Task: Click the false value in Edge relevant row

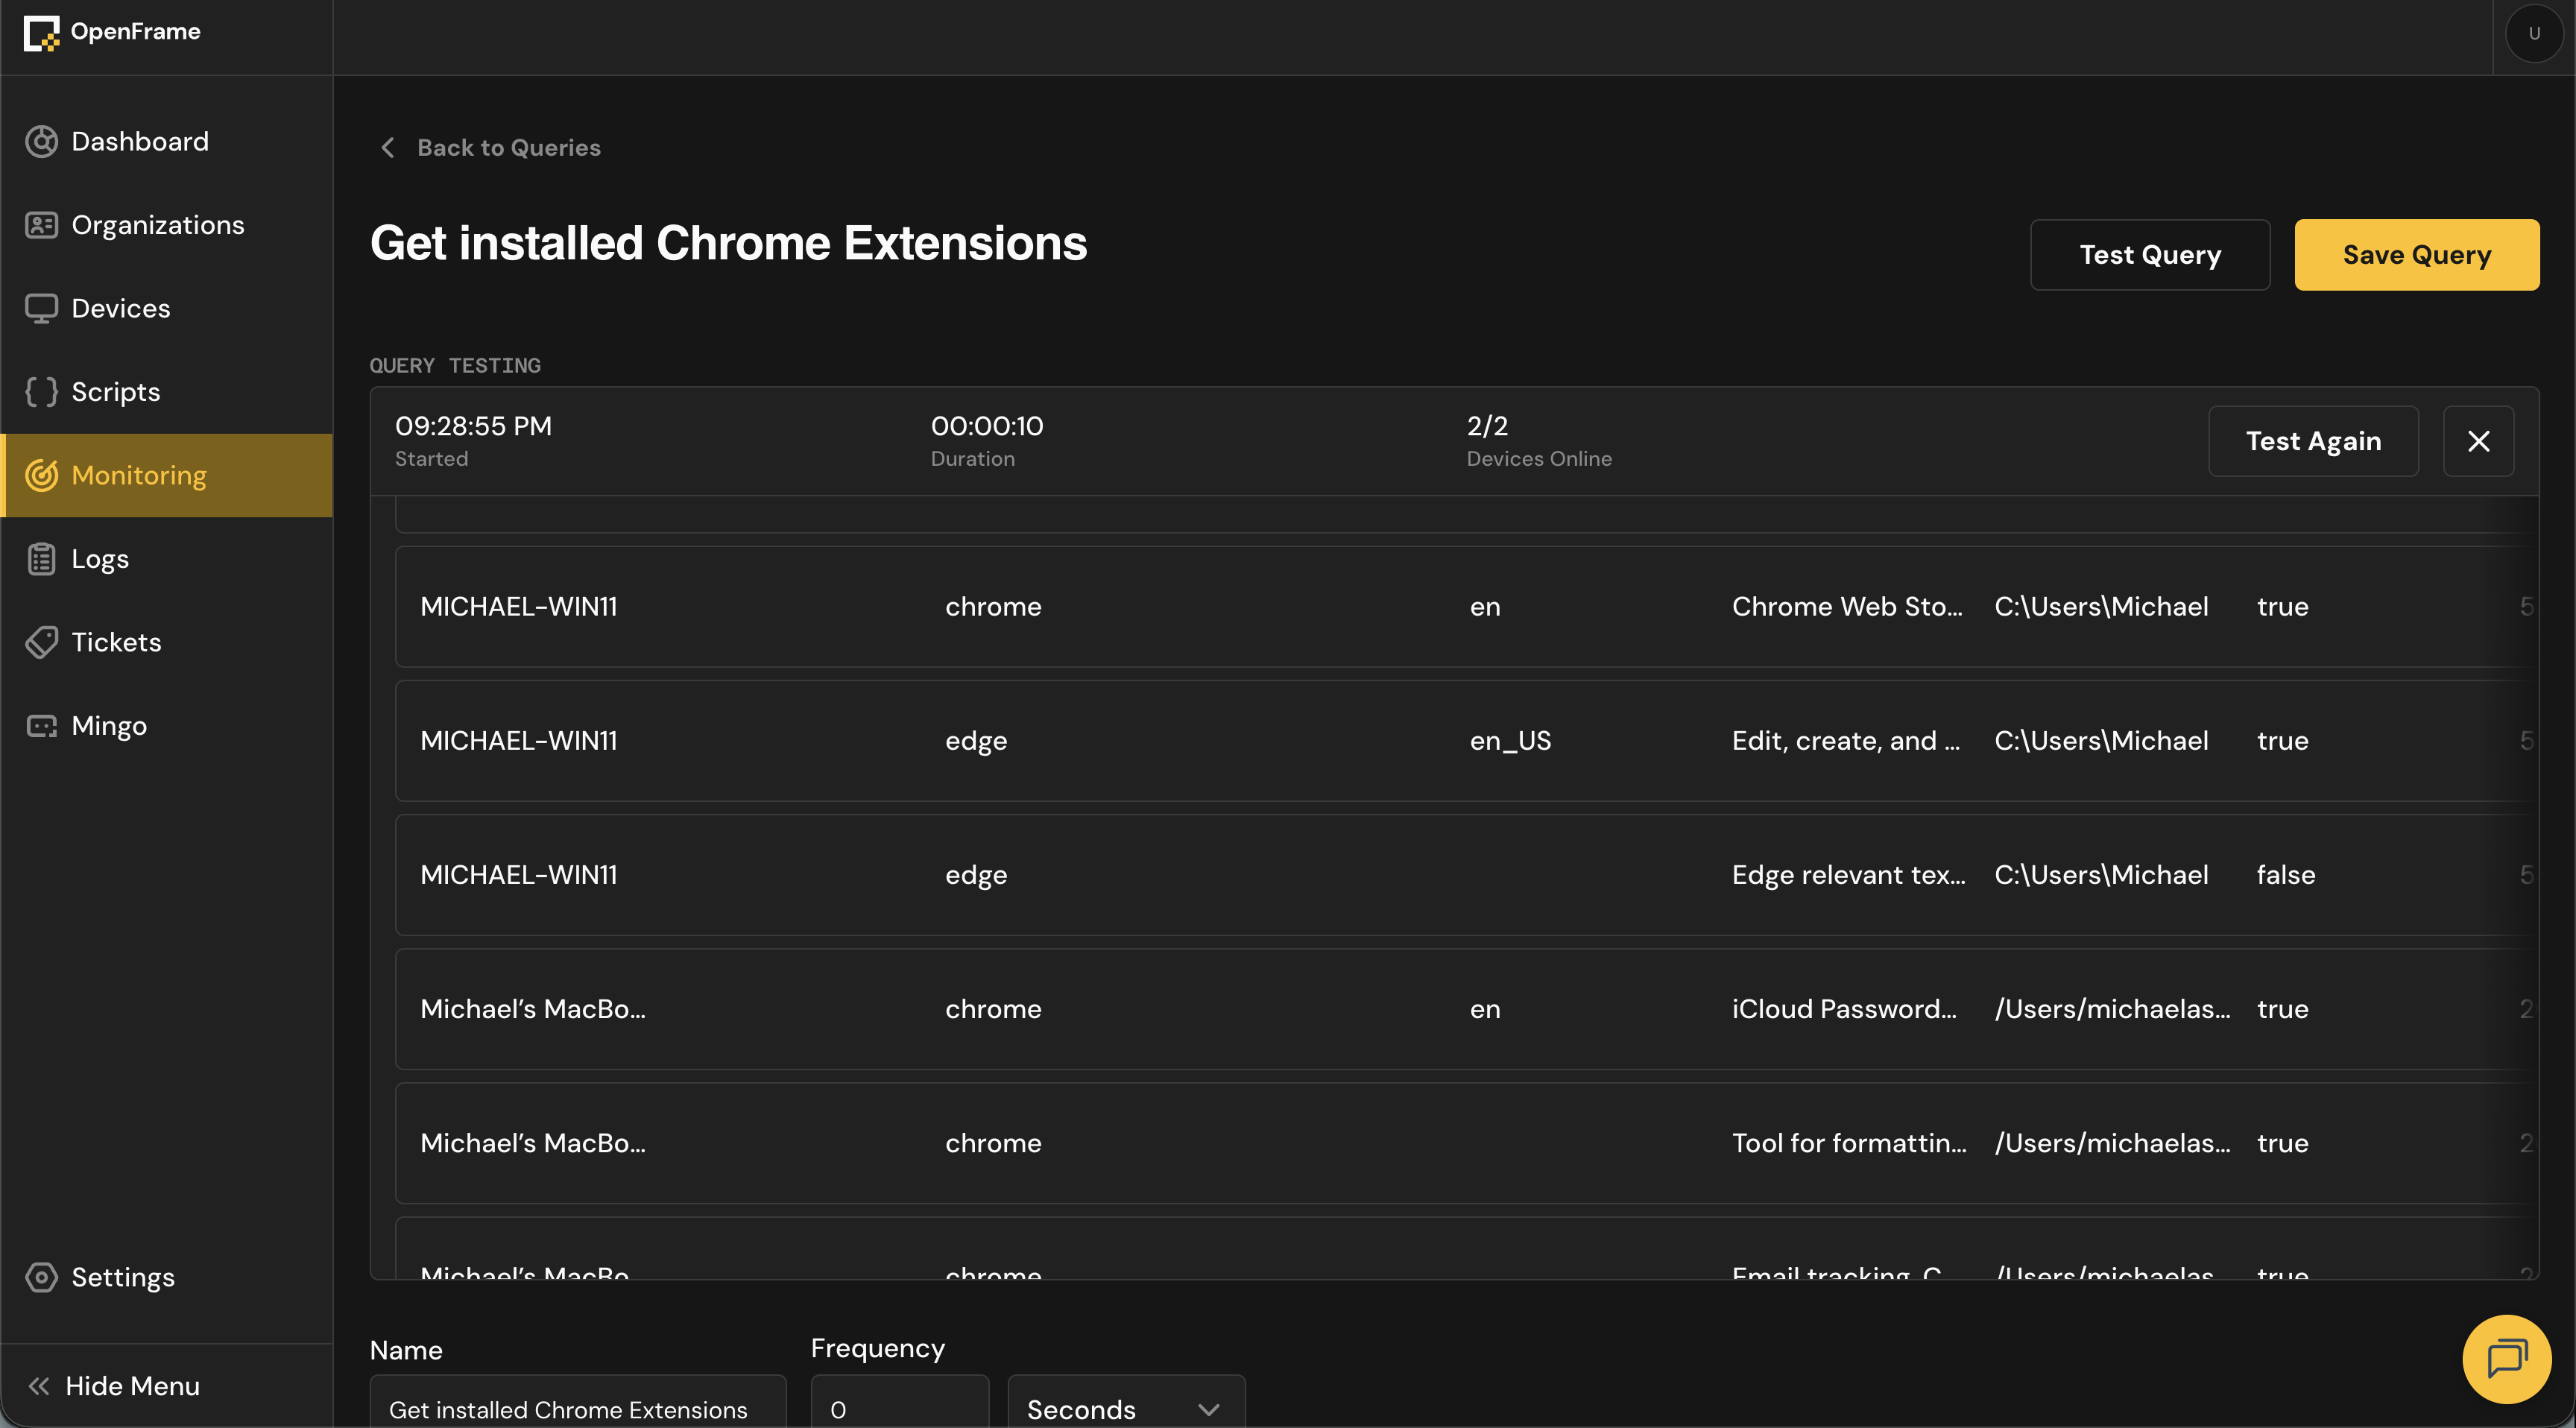Action: point(2286,875)
